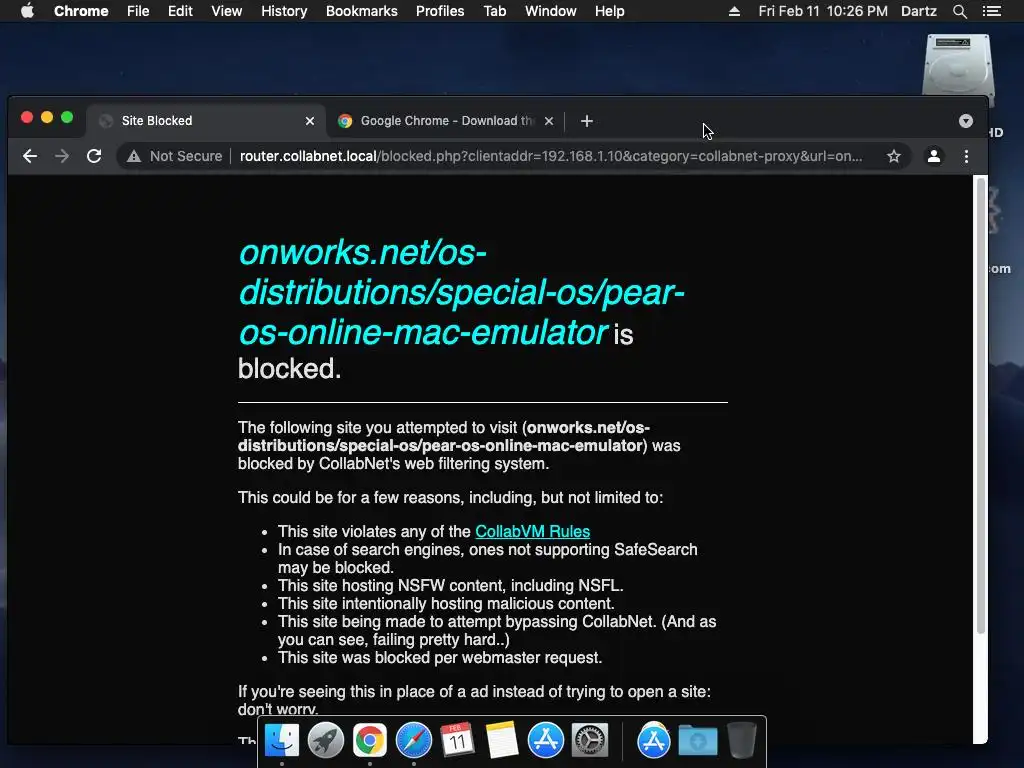The height and width of the screenshot is (768, 1024).
Task: Click the blocked onworks.net URL heading
Action: 461,292
